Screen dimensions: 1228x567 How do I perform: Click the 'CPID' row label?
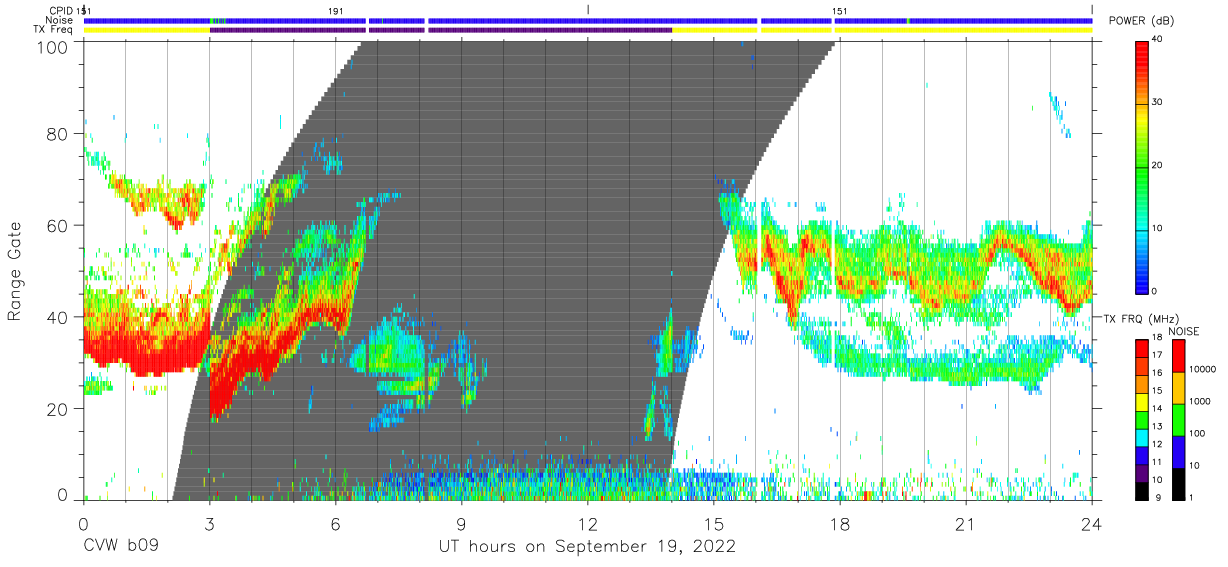tap(60, 11)
